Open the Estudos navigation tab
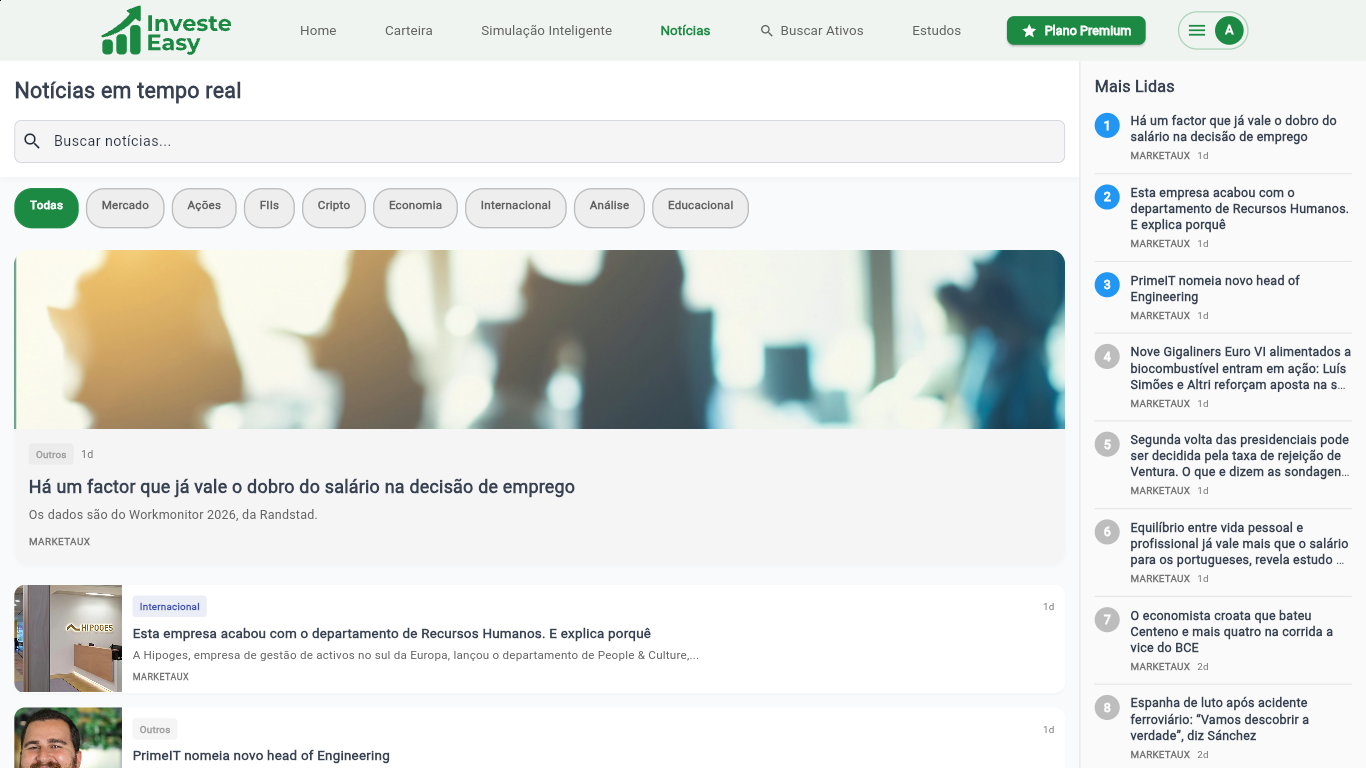The height and width of the screenshot is (768, 1366). [x=936, y=31]
